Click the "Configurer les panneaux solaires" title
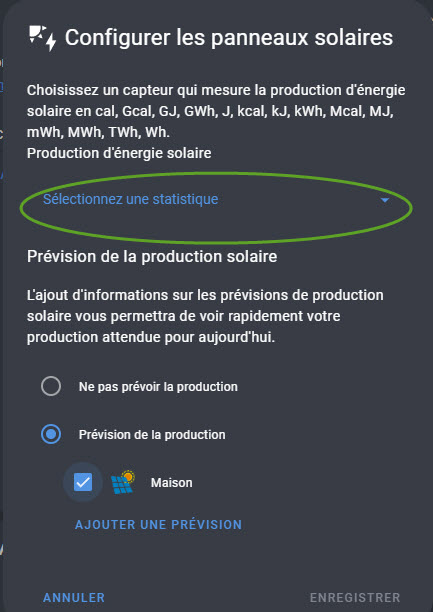433x612 pixels. coord(229,38)
